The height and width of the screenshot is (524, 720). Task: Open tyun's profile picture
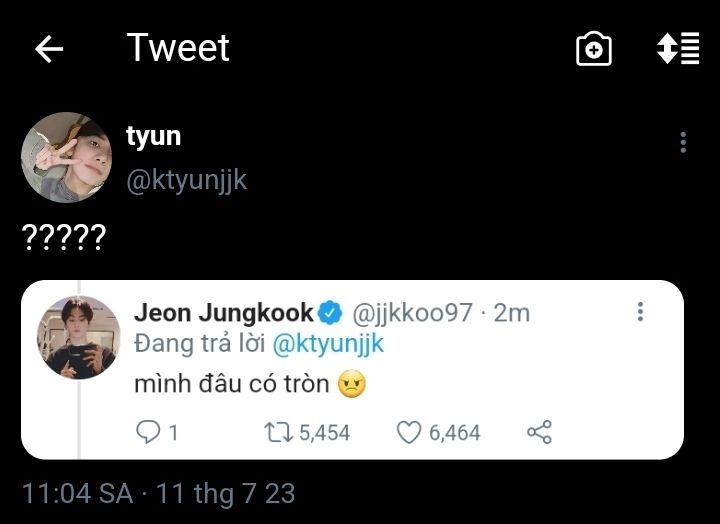click(66, 157)
